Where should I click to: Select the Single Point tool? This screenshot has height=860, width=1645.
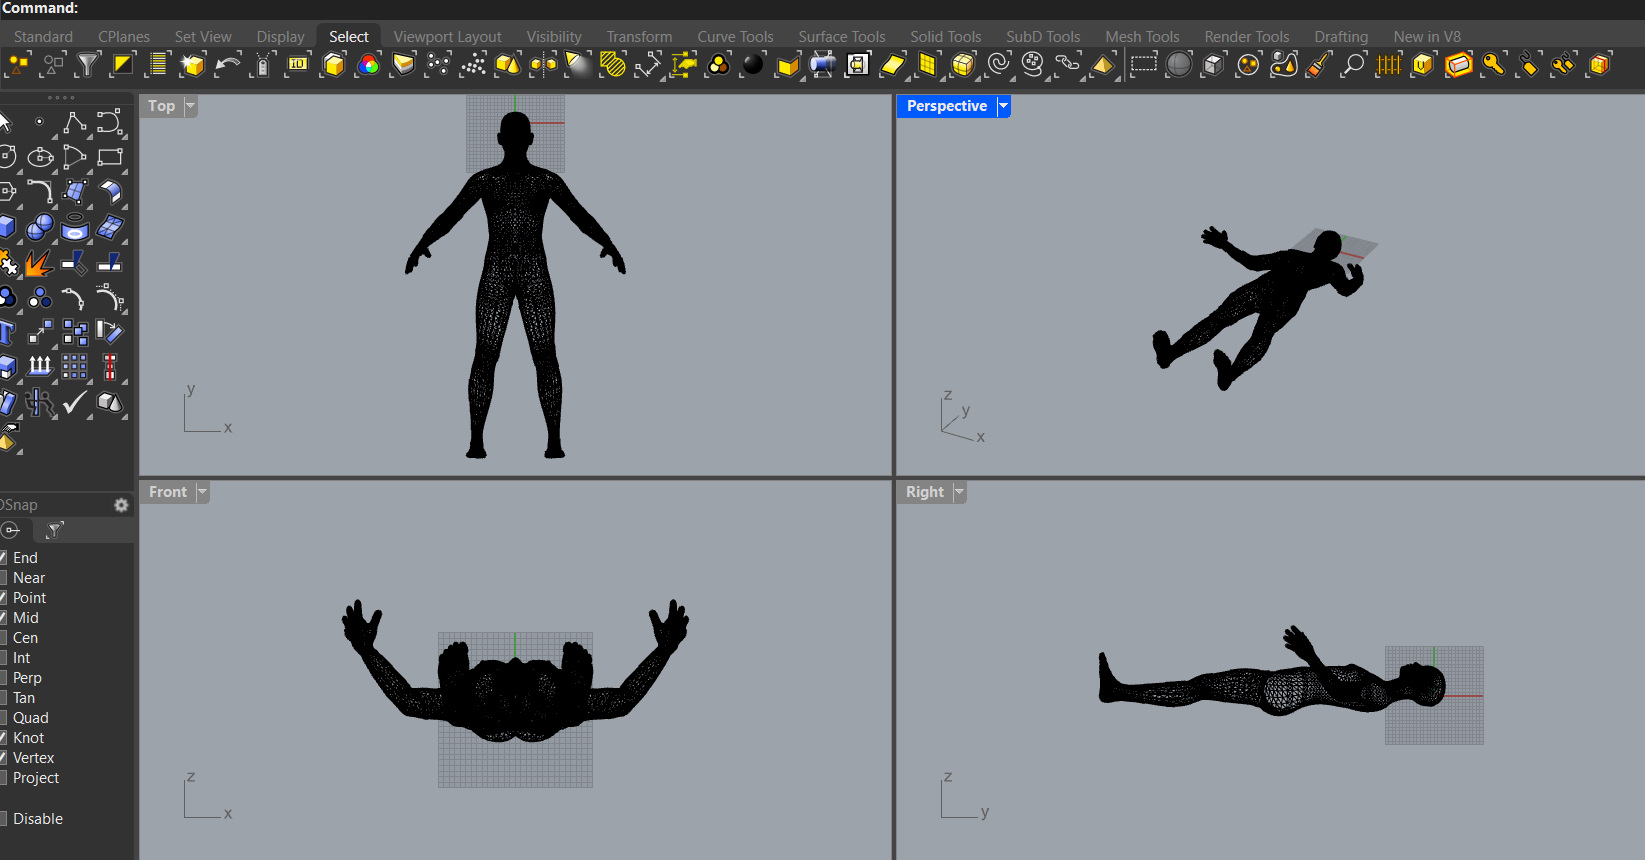tap(40, 122)
